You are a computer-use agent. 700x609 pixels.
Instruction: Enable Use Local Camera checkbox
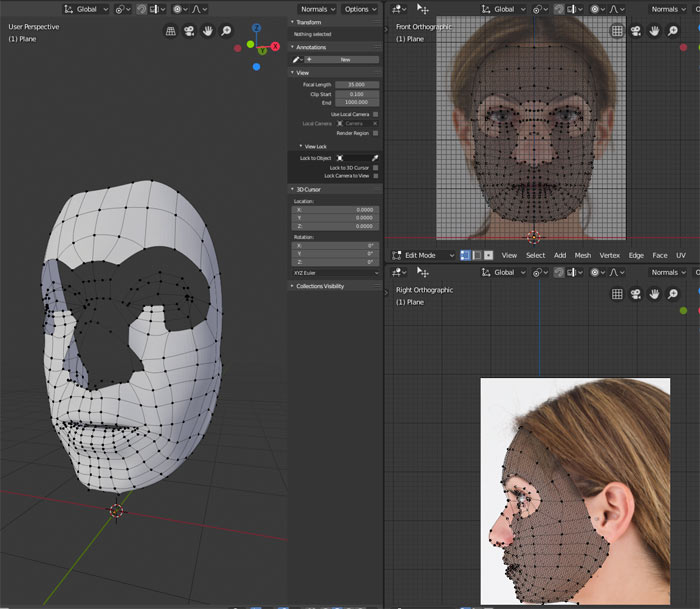tap(375, 114)
